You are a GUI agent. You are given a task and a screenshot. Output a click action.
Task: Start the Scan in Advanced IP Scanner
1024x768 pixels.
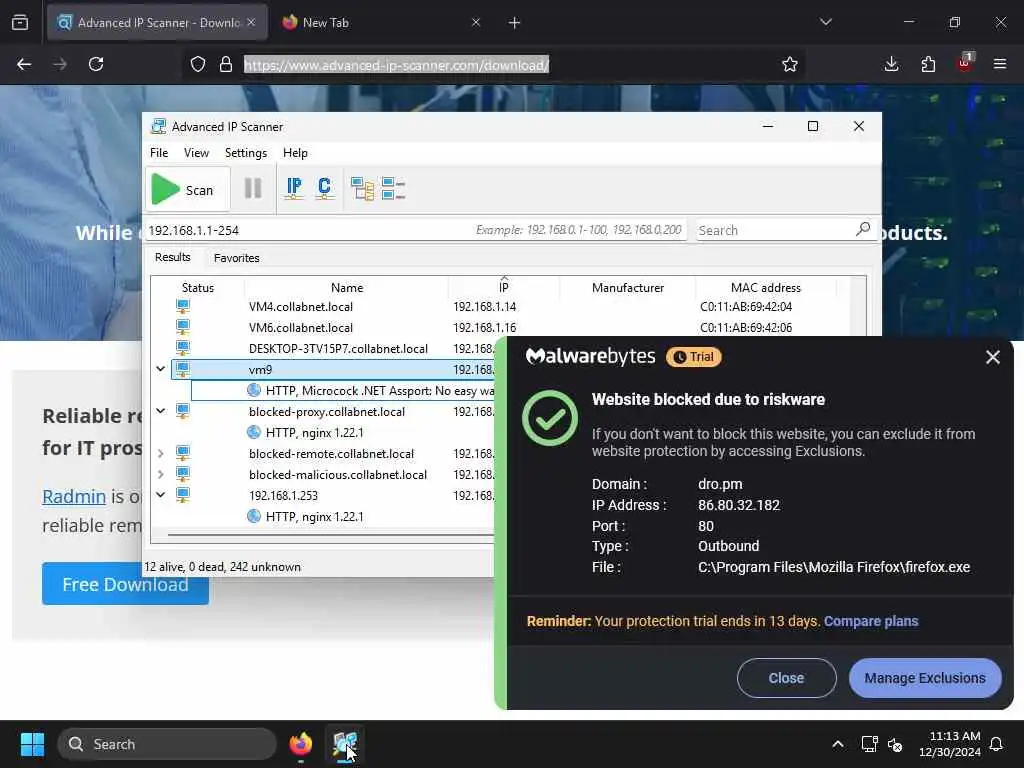click(187, 189)
